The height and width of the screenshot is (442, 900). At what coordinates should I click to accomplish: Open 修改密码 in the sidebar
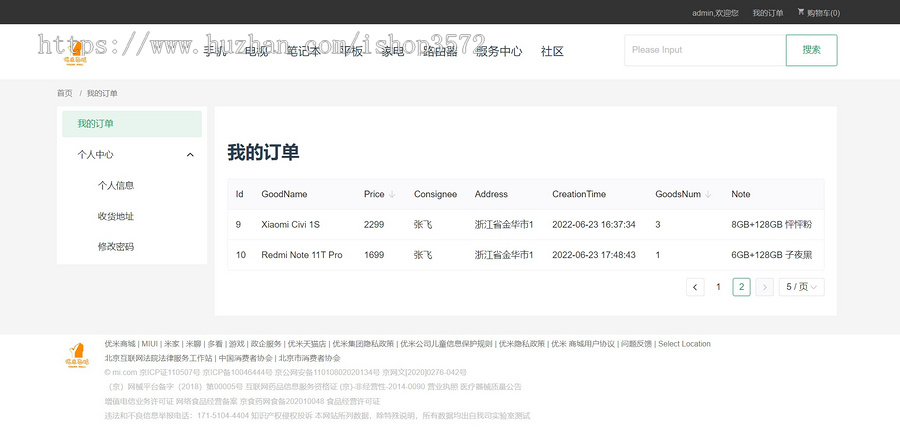click(116, 247)
